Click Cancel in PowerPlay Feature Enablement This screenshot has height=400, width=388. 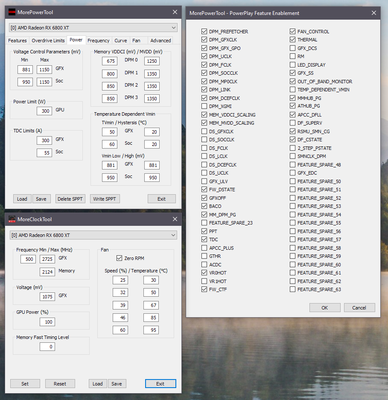click(359, 308)
